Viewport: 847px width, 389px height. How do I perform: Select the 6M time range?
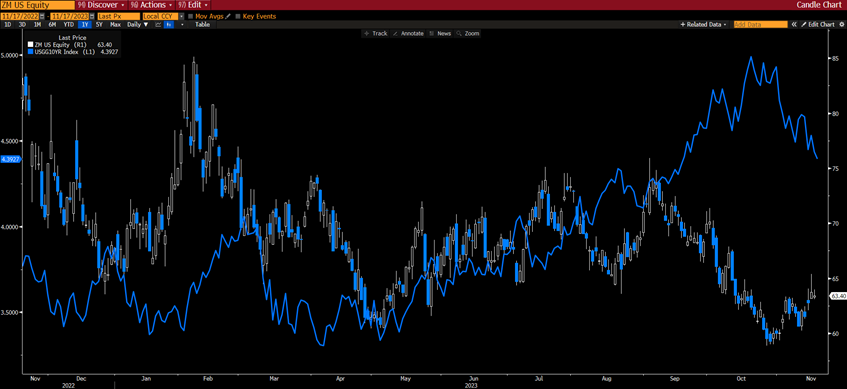[52, 24]
